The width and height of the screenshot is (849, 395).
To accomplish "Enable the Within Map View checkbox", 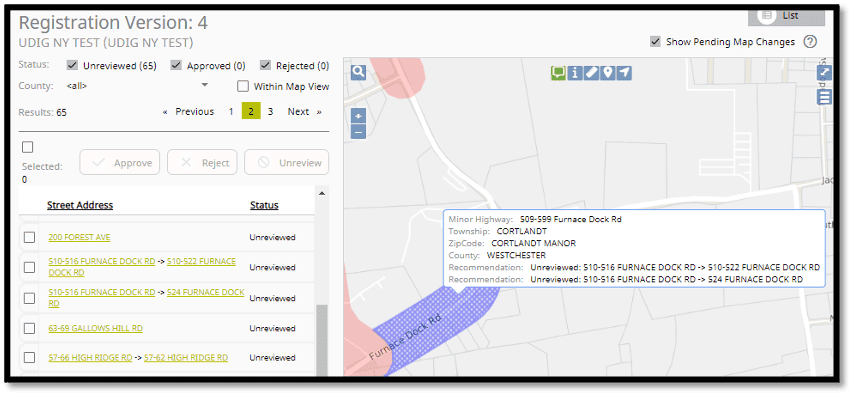I will (243, 87).
